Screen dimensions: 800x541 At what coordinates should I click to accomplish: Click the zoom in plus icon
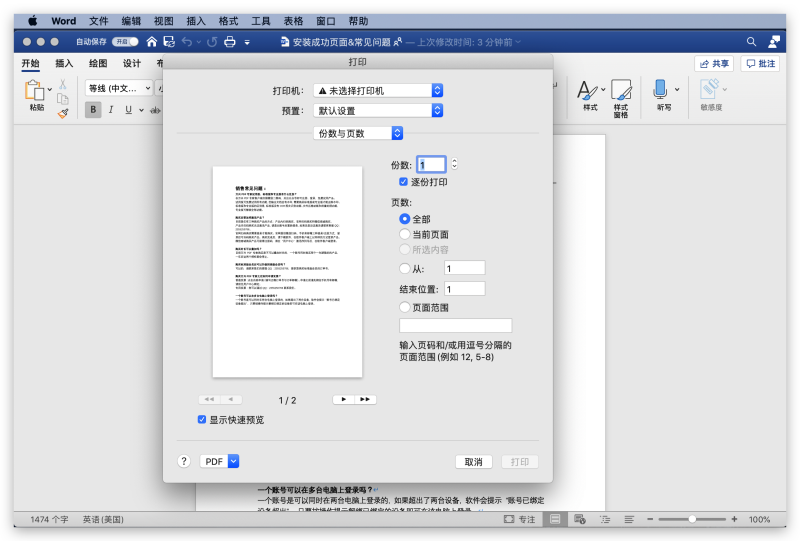(734, 519)
